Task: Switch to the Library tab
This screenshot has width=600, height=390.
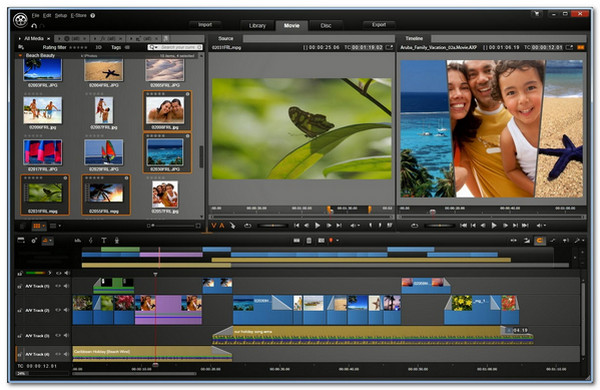Action: point(257,26)
